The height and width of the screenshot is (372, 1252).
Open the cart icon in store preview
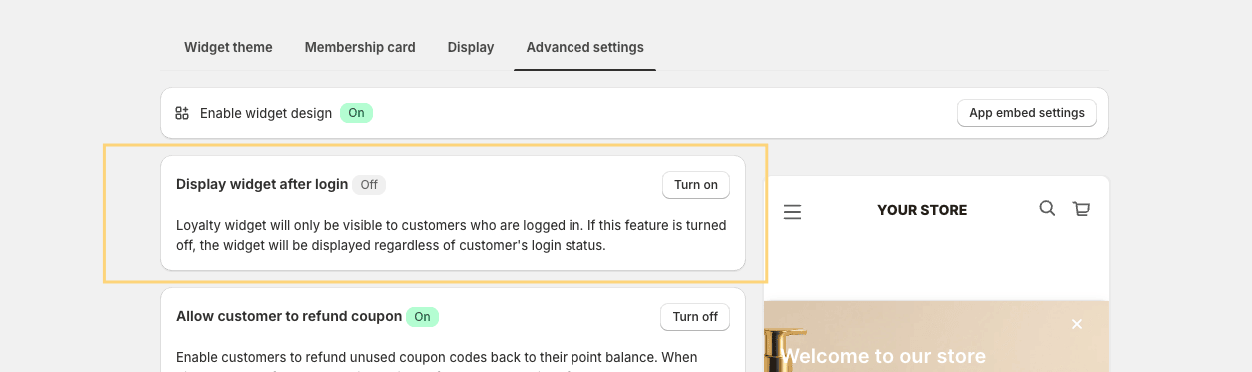coord(1081,209)
